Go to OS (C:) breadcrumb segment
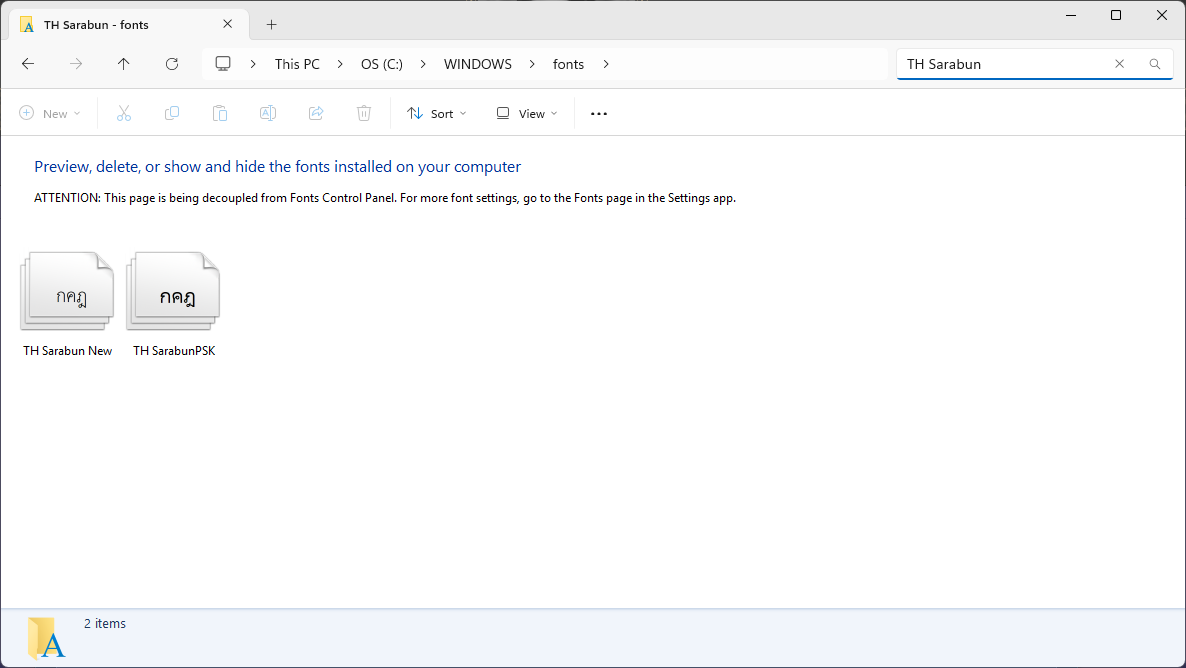 (382, 64)
